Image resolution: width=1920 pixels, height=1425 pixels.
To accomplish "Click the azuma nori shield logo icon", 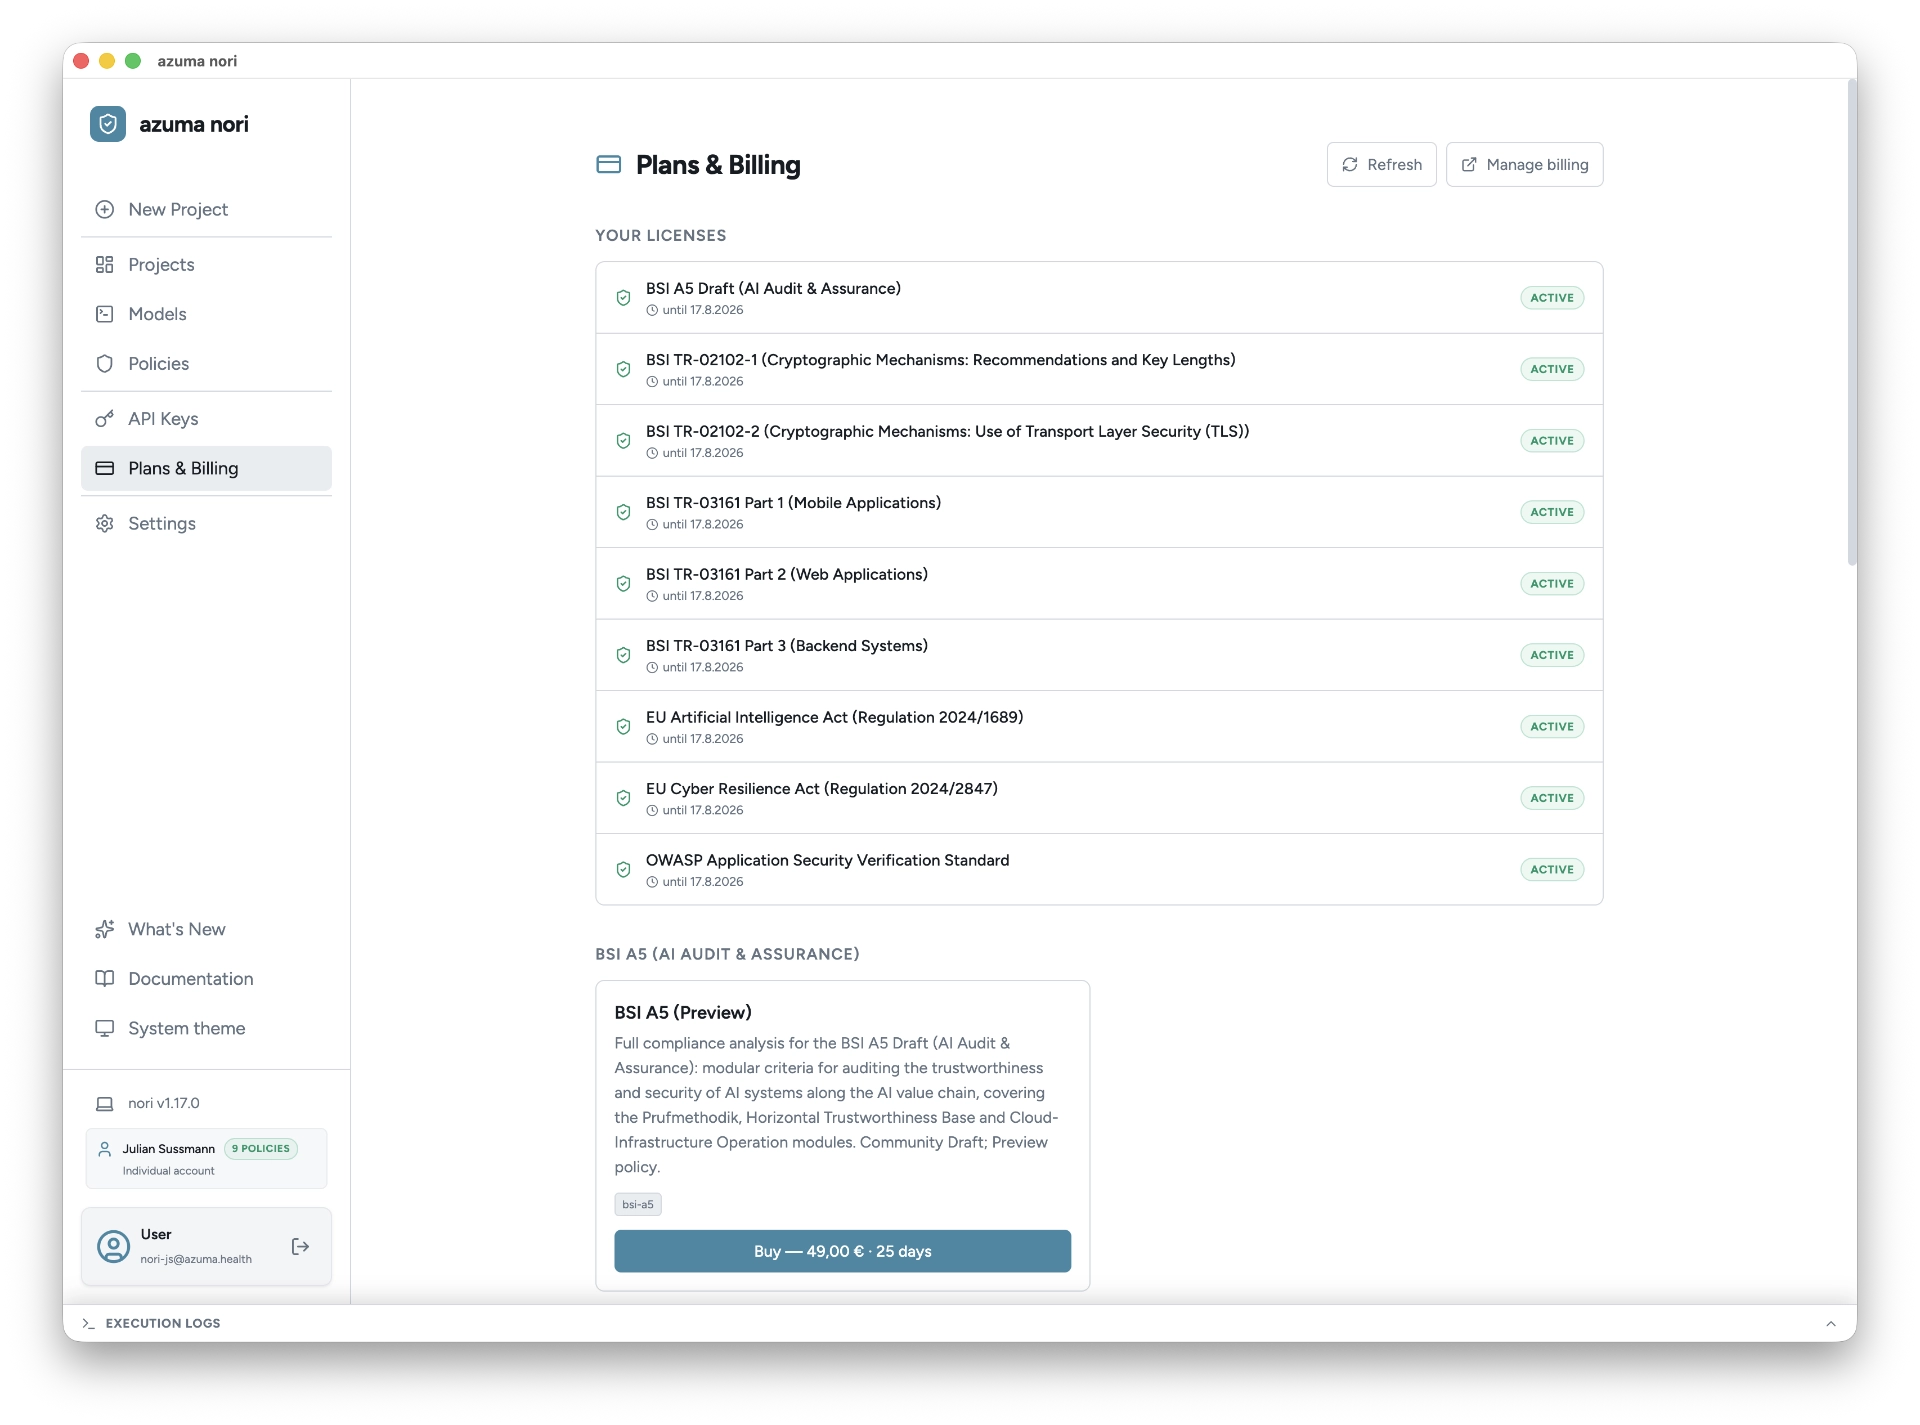I will coord(108,124).
